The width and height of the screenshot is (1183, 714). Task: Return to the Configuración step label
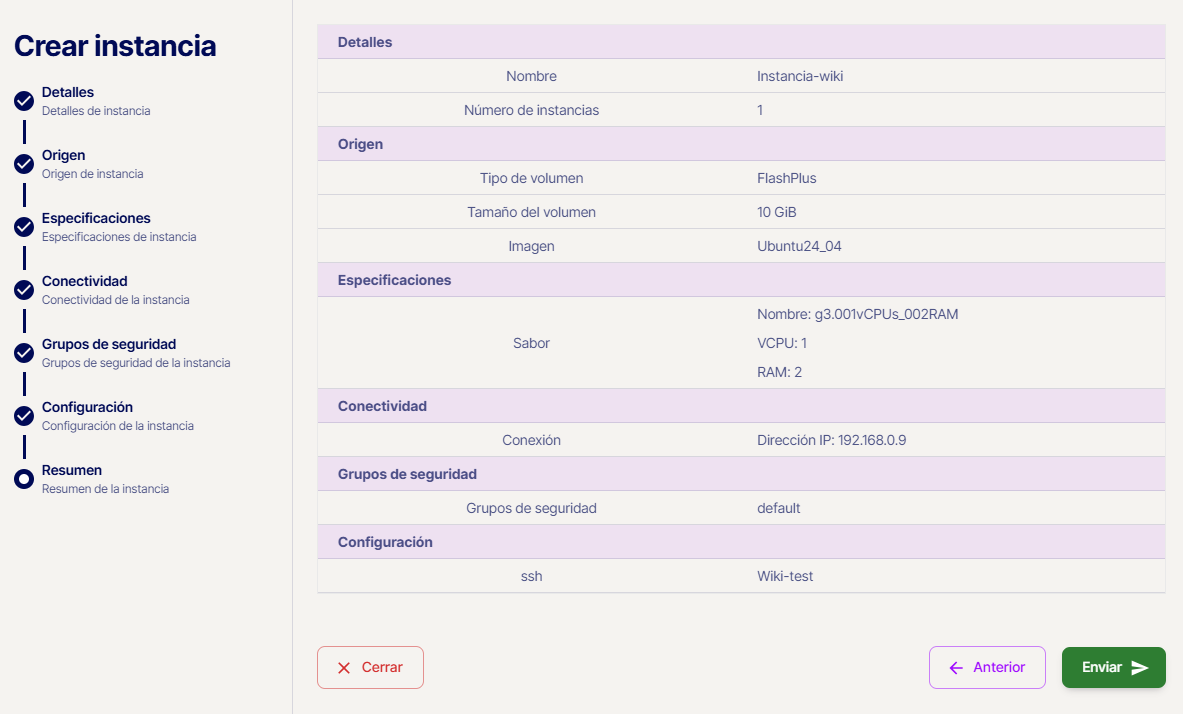[87, 408]
